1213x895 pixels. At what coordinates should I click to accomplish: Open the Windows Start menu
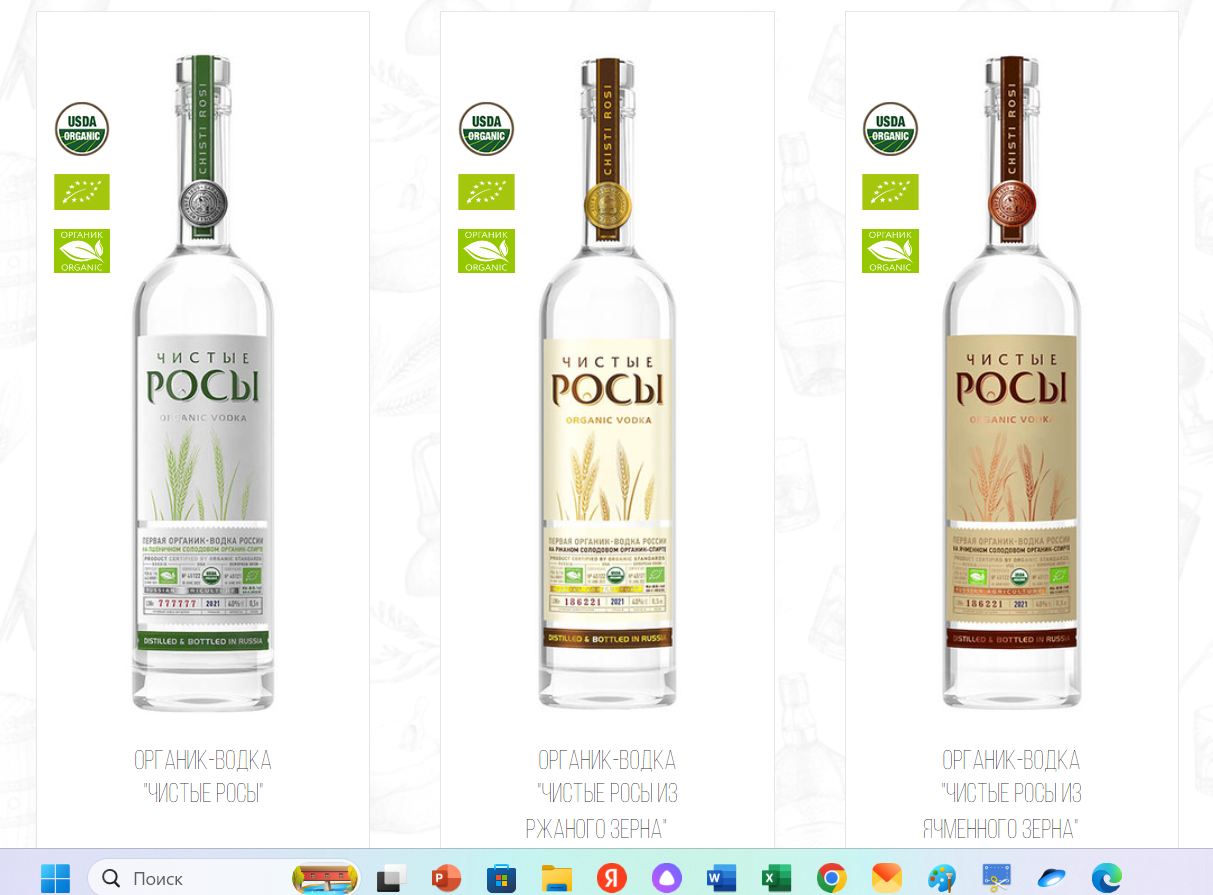pos(55,878)
